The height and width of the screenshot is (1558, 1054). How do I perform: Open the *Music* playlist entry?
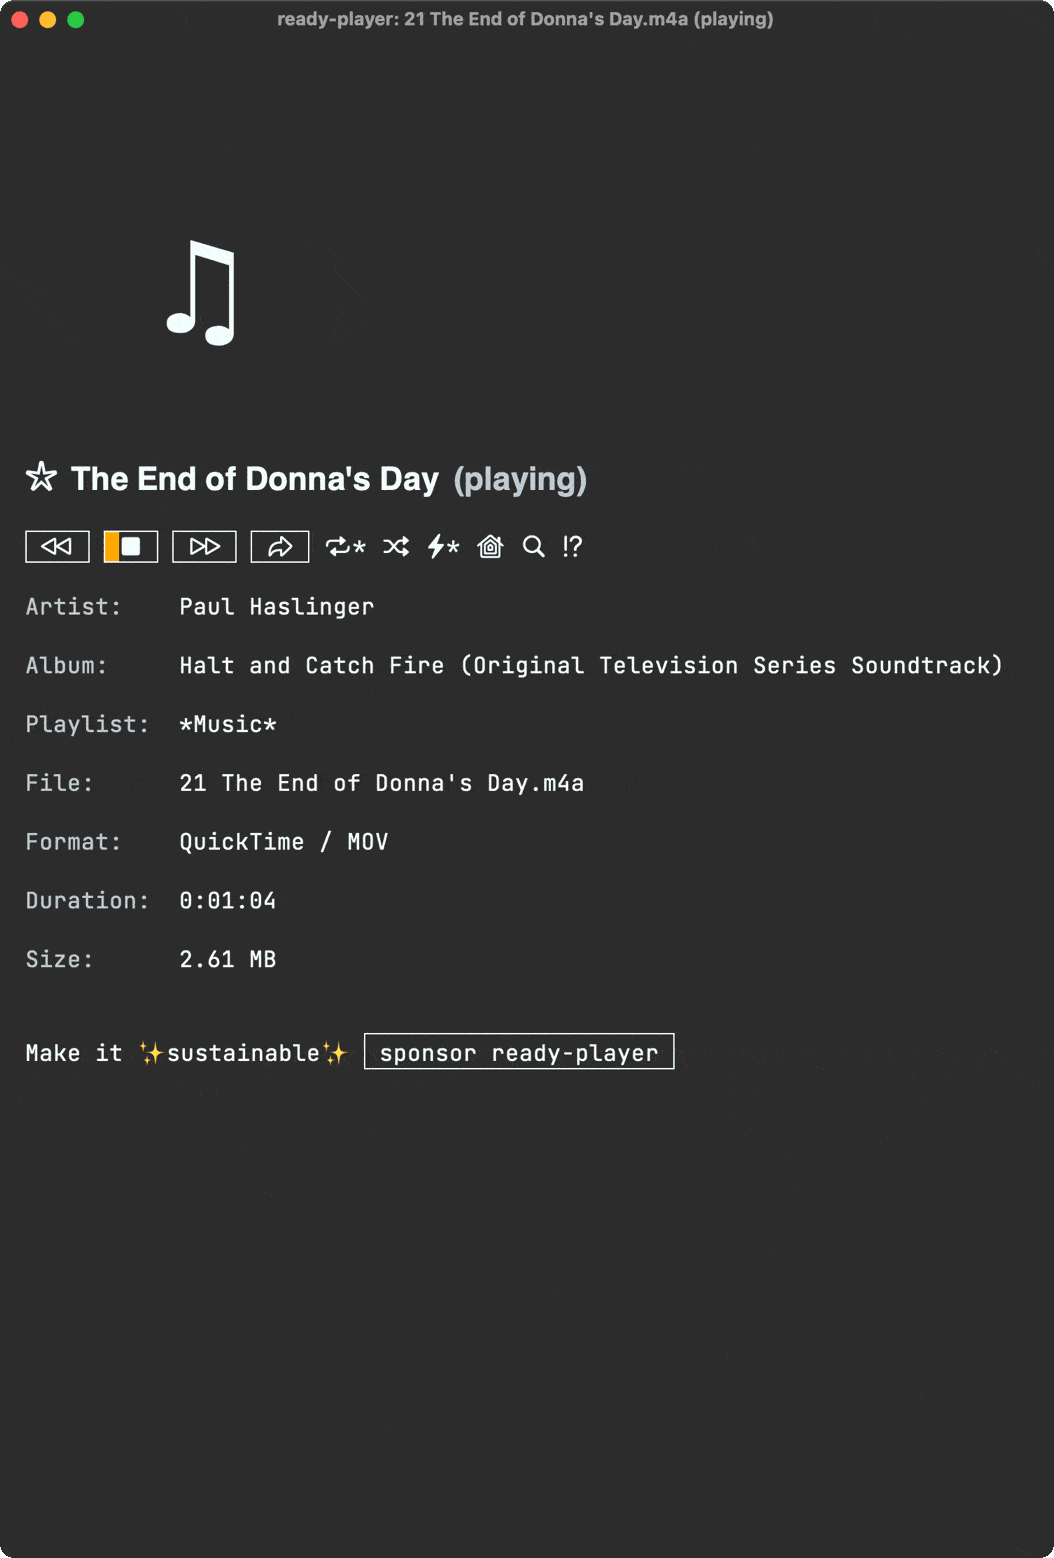(227, 724)
